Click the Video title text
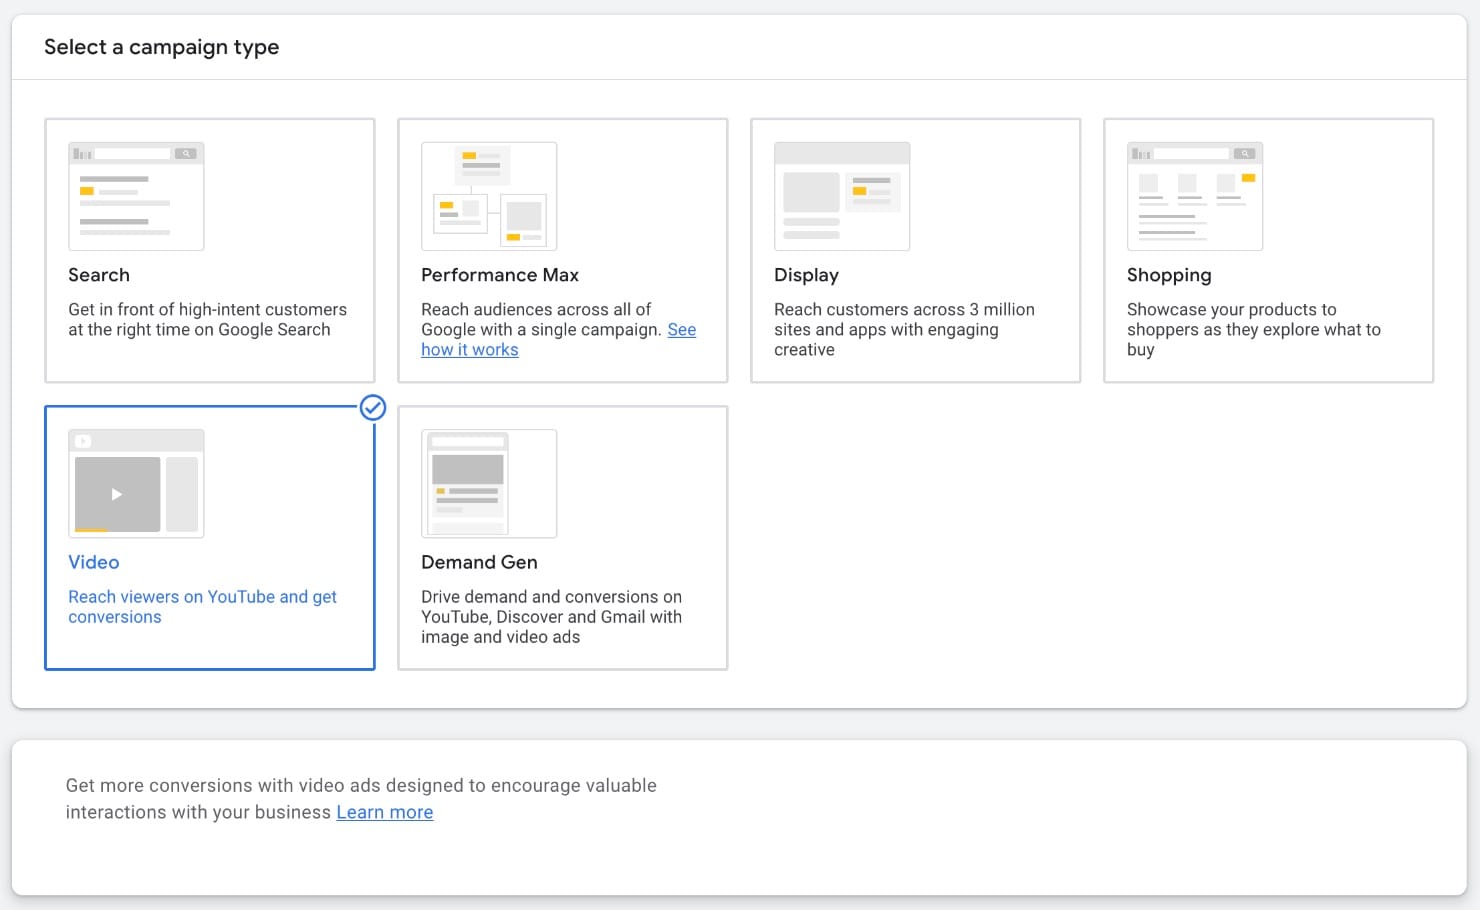The height and width of the screenshot is (910, 1480). [94, 562]
